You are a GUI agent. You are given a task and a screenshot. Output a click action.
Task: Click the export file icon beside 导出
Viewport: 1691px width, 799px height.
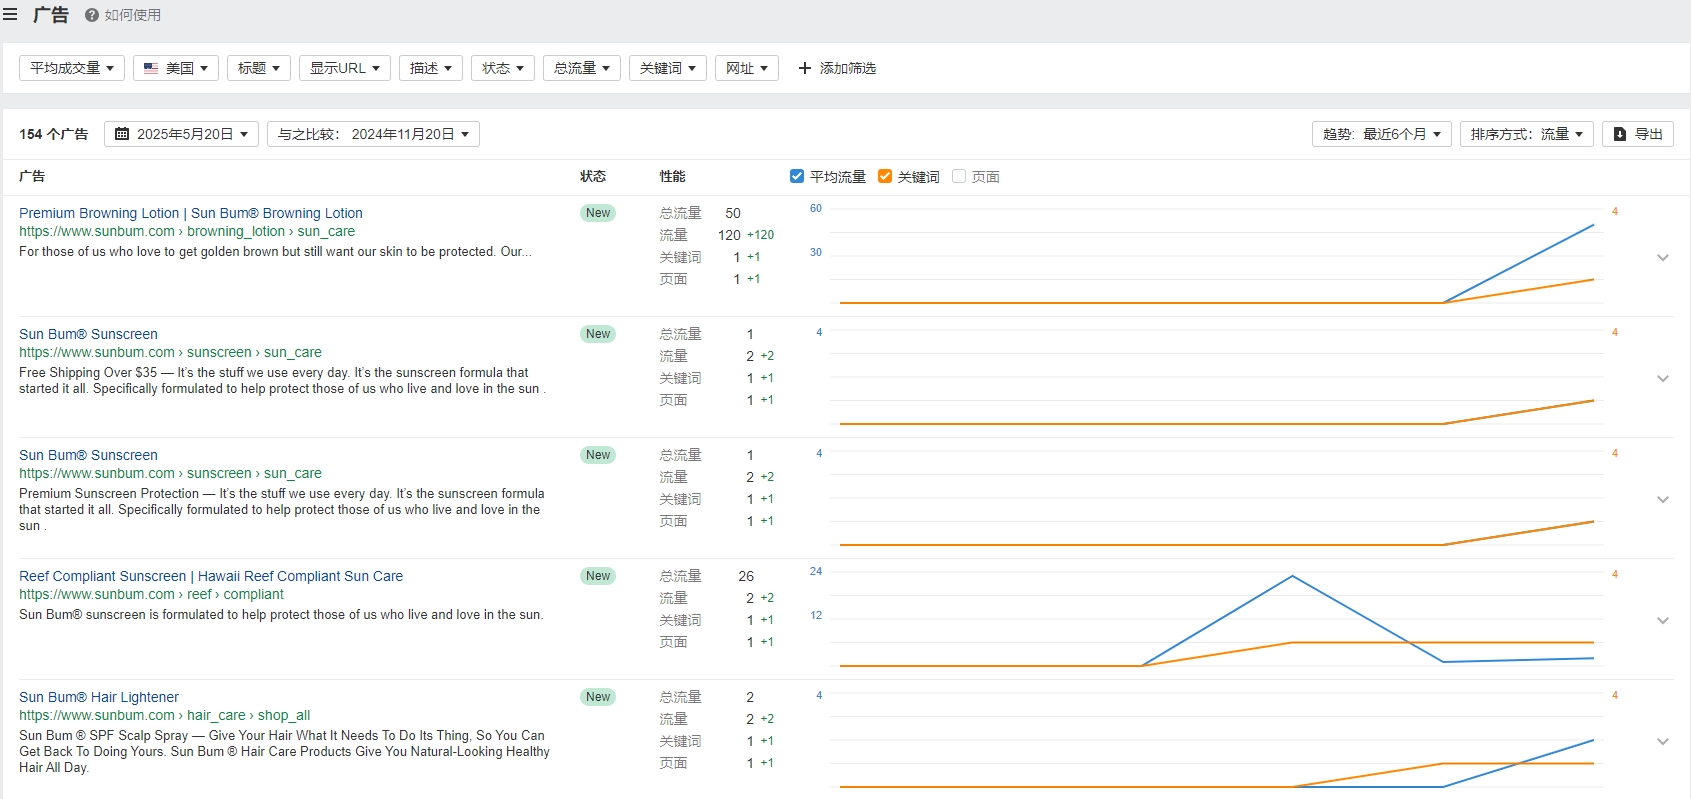click(x=1620, y=134)
